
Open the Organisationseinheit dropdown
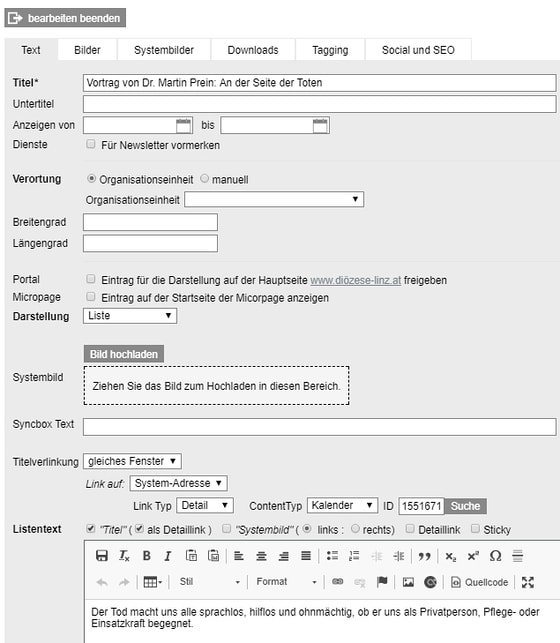(274, 199)
